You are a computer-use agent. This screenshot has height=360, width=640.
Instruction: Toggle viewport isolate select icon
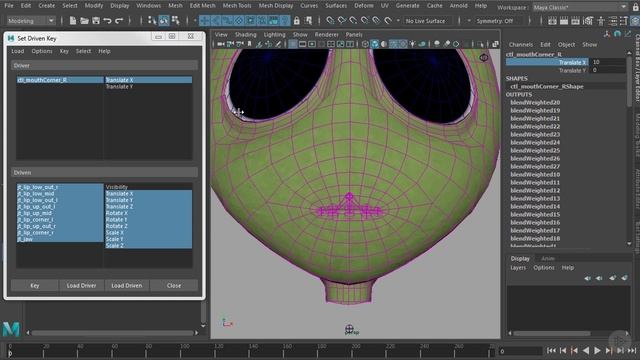click(x=481, y=44)
